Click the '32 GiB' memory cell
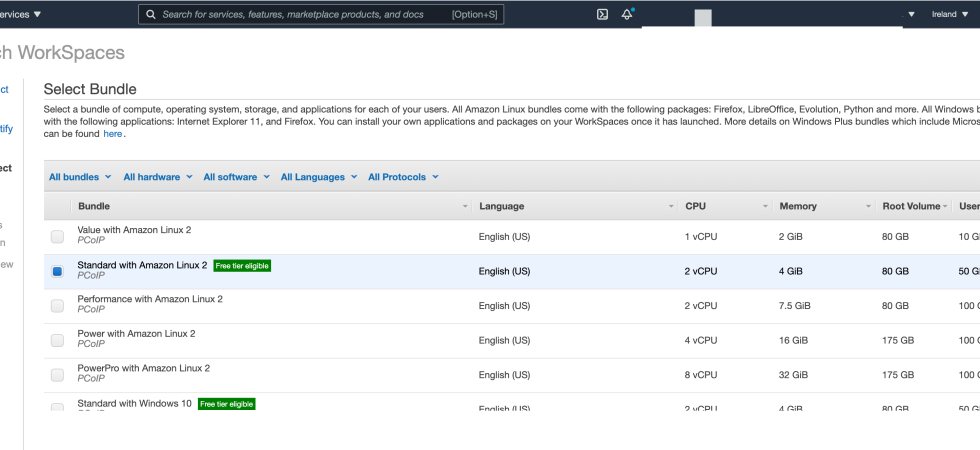980x450 pixels. tap(793, 375)
